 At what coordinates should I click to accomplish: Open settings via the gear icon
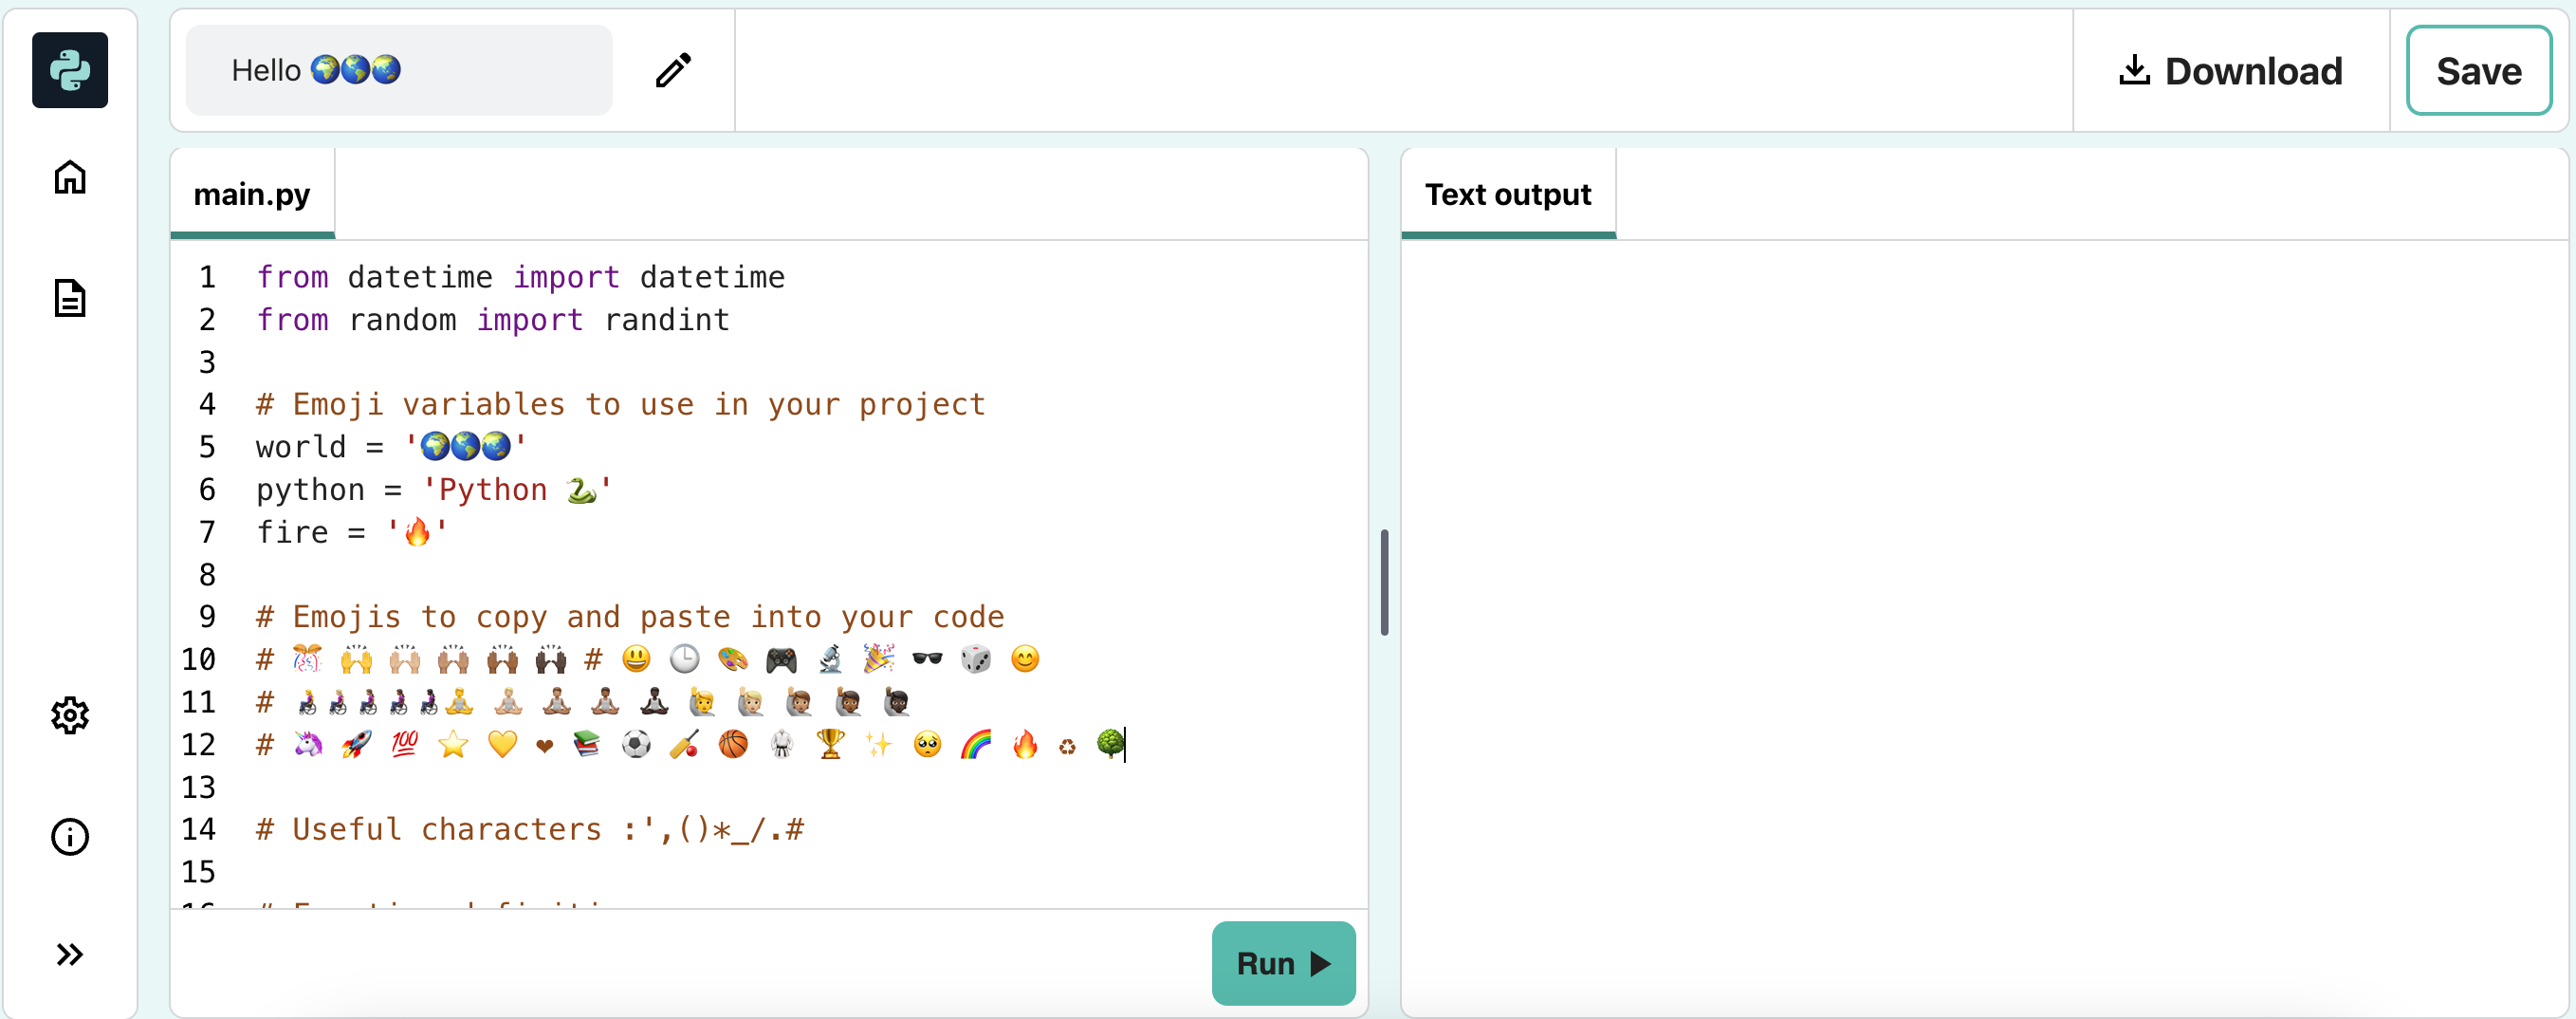click(69, 715)
